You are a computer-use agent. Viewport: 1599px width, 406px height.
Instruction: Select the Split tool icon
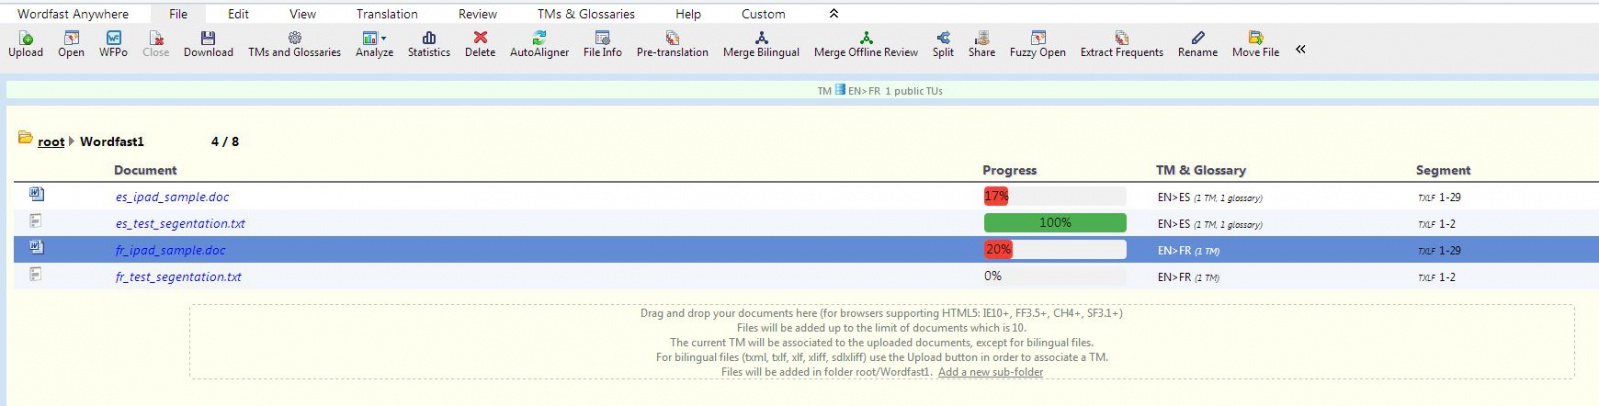pyautogui.click(x=943, y=38)
